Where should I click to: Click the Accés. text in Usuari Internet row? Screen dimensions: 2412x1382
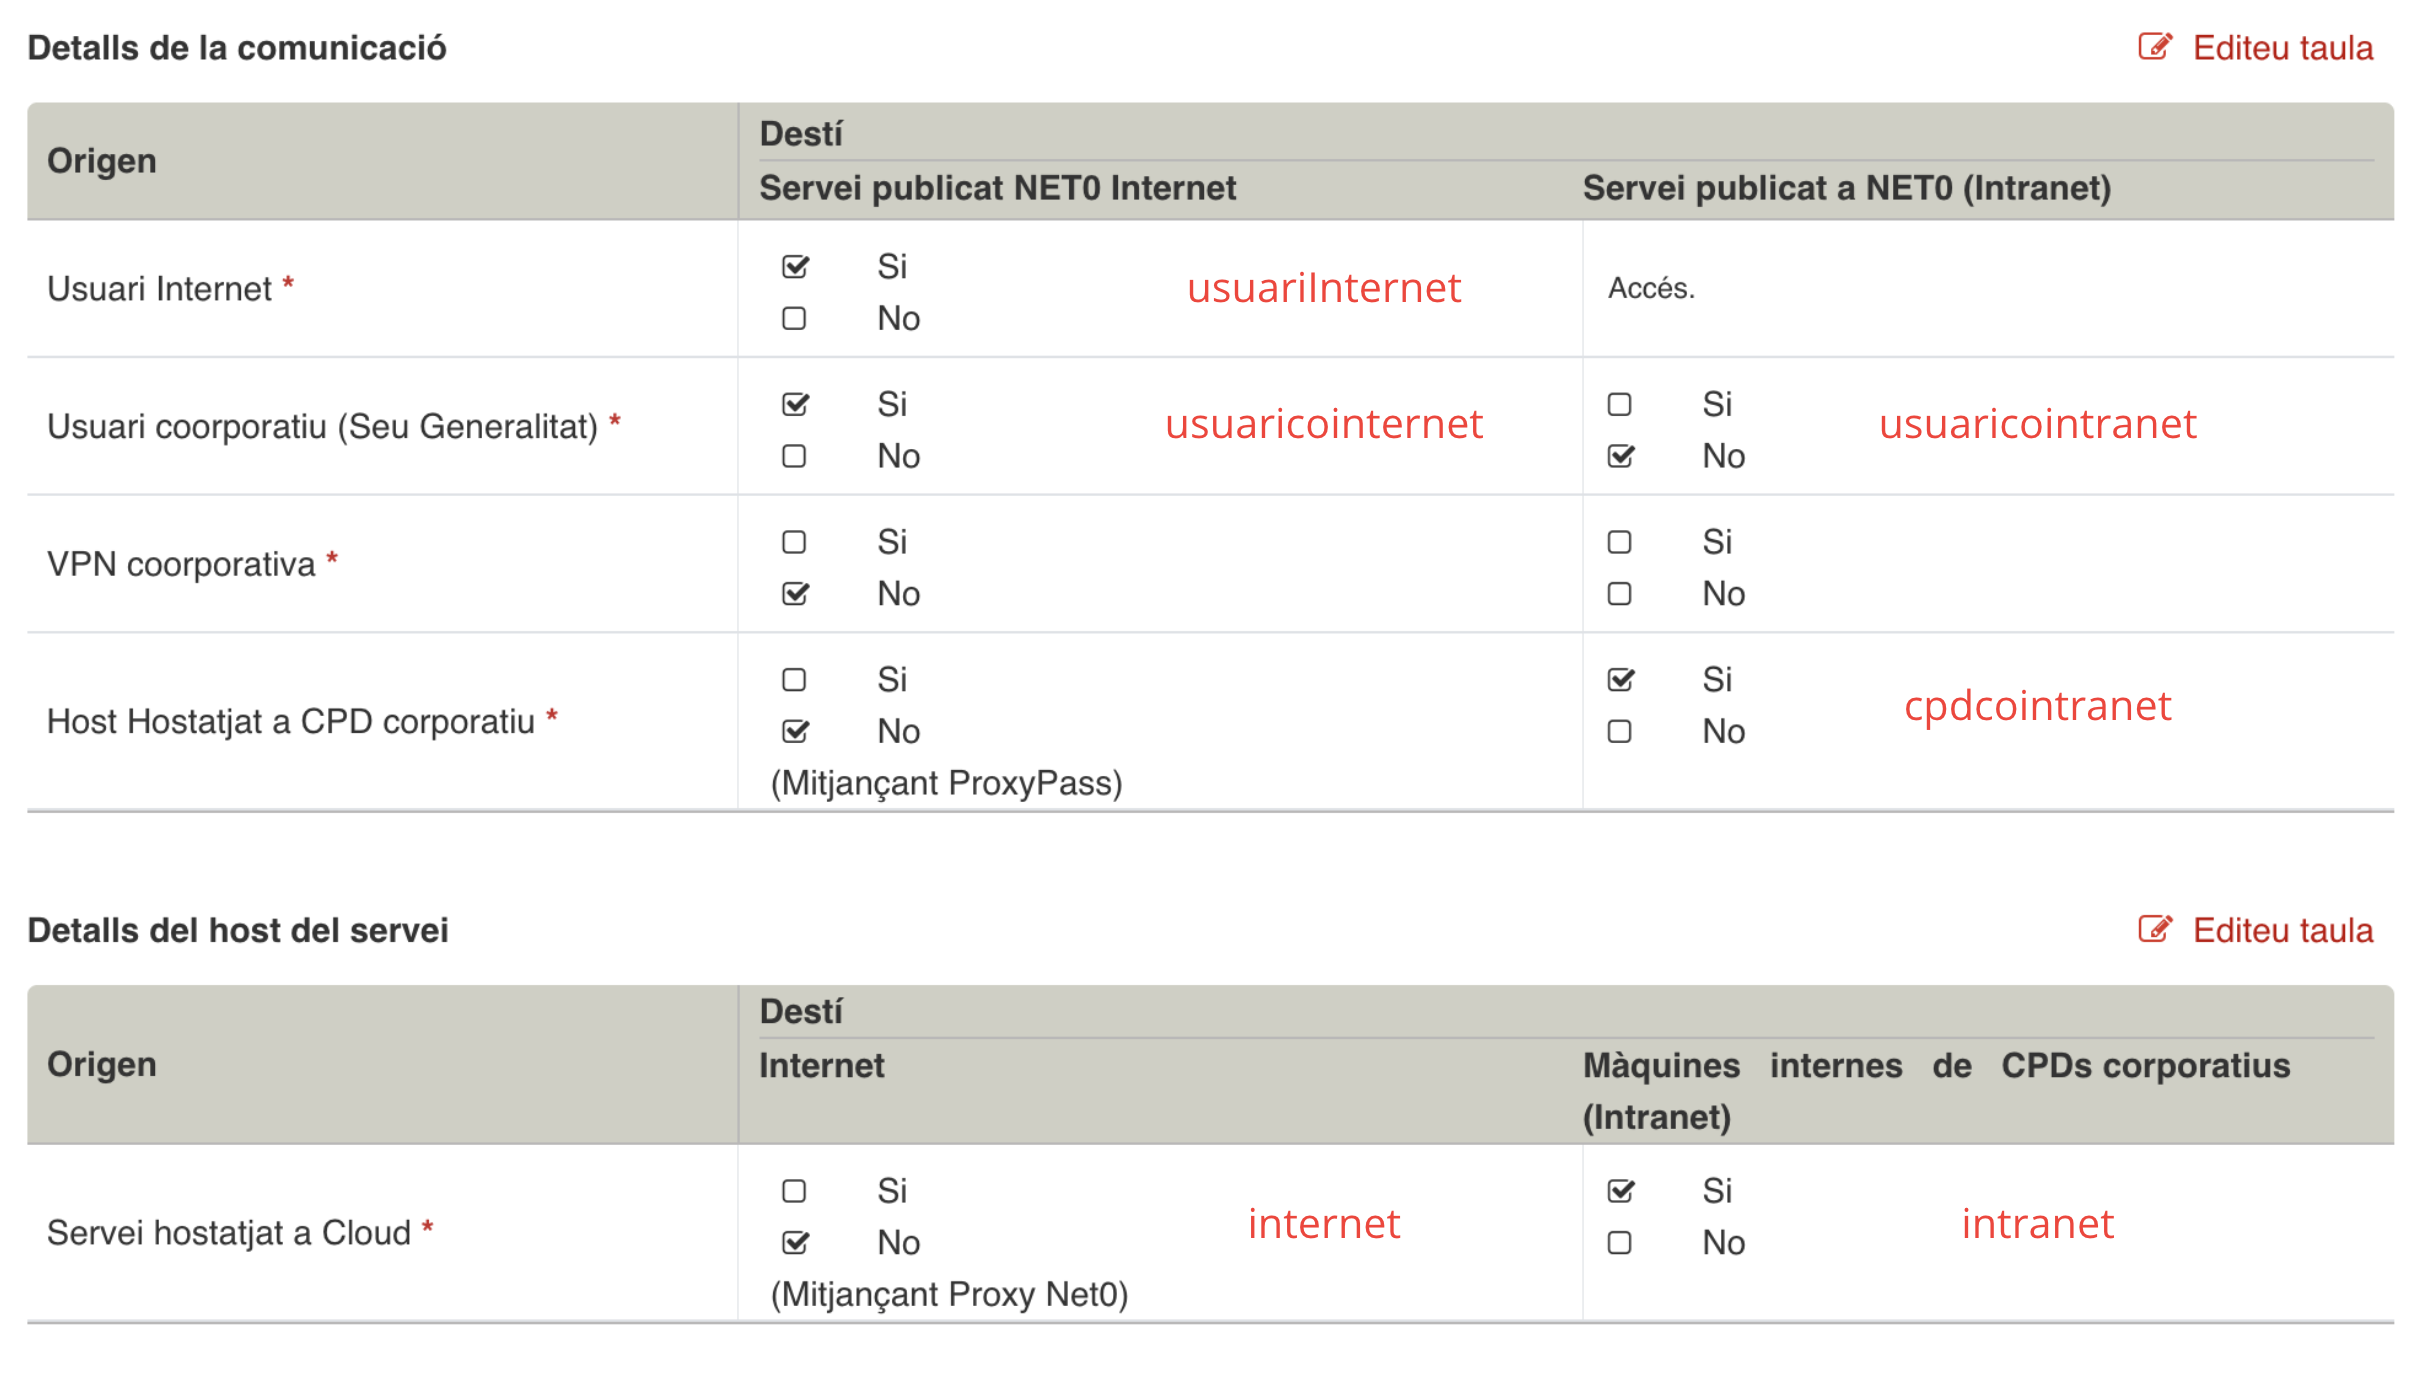(x=1651, y=289)
